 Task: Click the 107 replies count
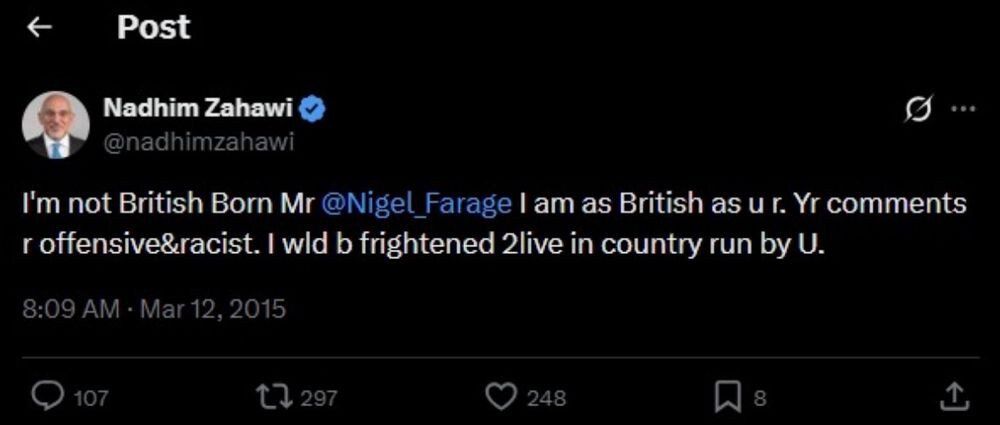91,398
